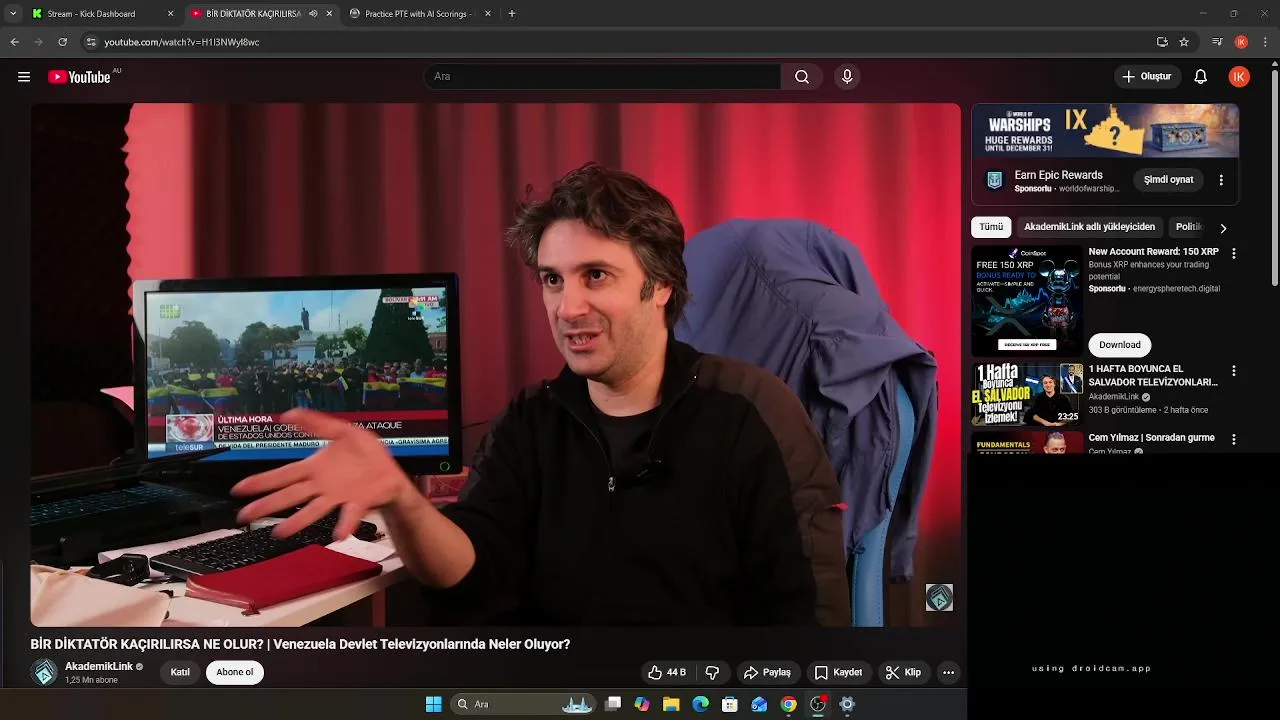Click Şimdi oynat on Warships ad
The image size is (1280, 720).
[1168, 180]
